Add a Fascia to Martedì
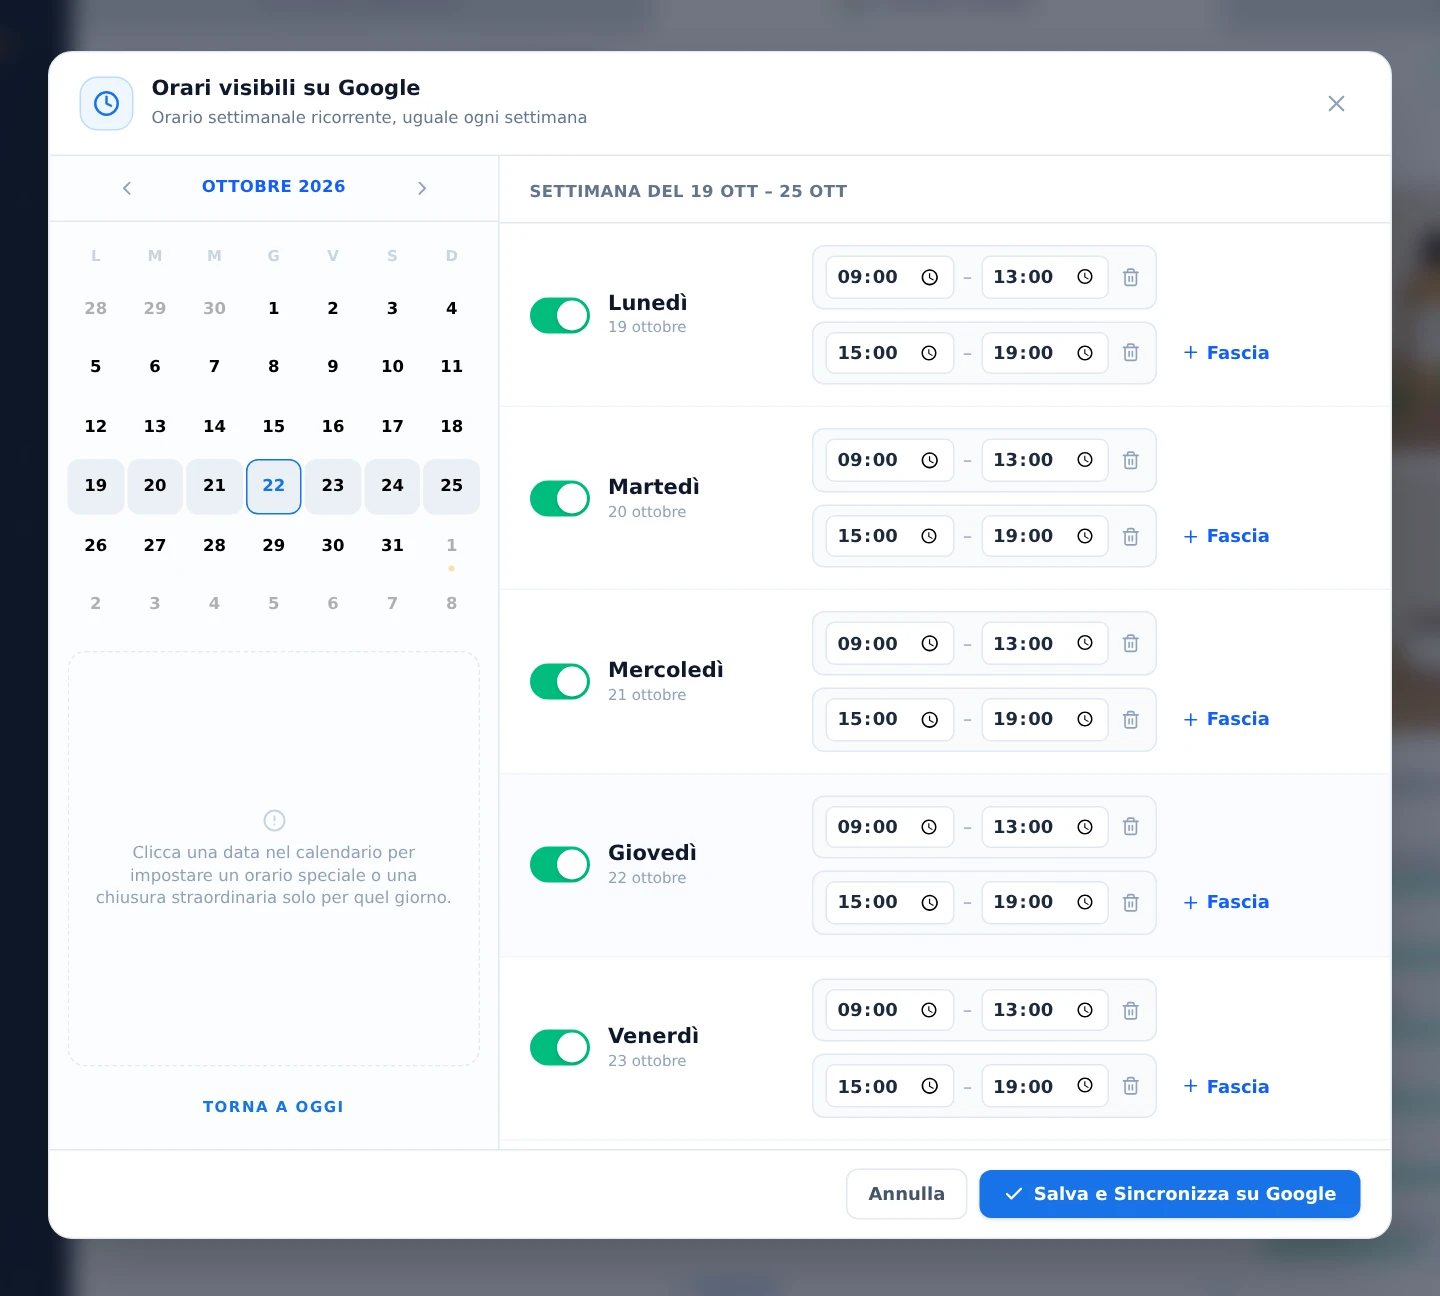The image size is (1440, 1296). point(1226,536)
